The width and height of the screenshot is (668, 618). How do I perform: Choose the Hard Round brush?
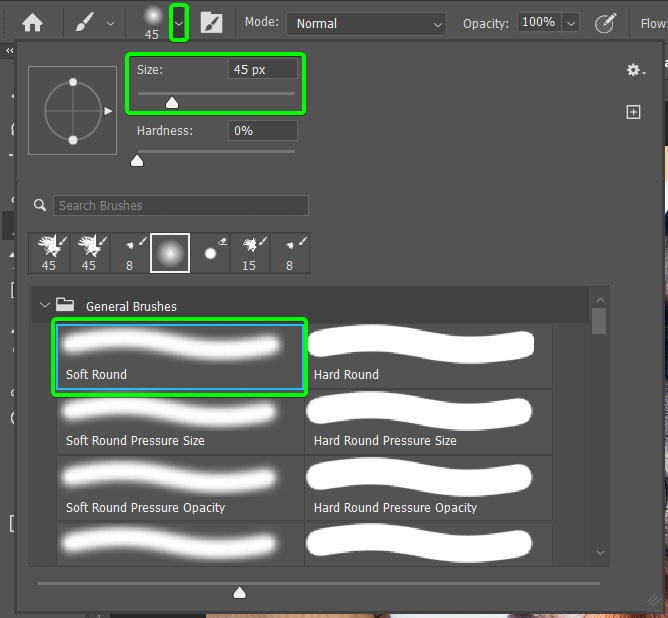(428, 357)
